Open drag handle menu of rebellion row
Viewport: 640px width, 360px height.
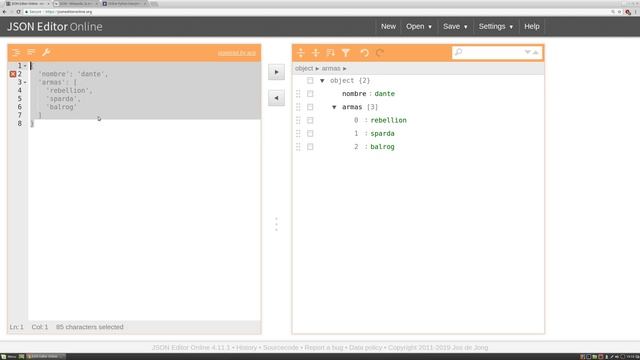[298, 120]
